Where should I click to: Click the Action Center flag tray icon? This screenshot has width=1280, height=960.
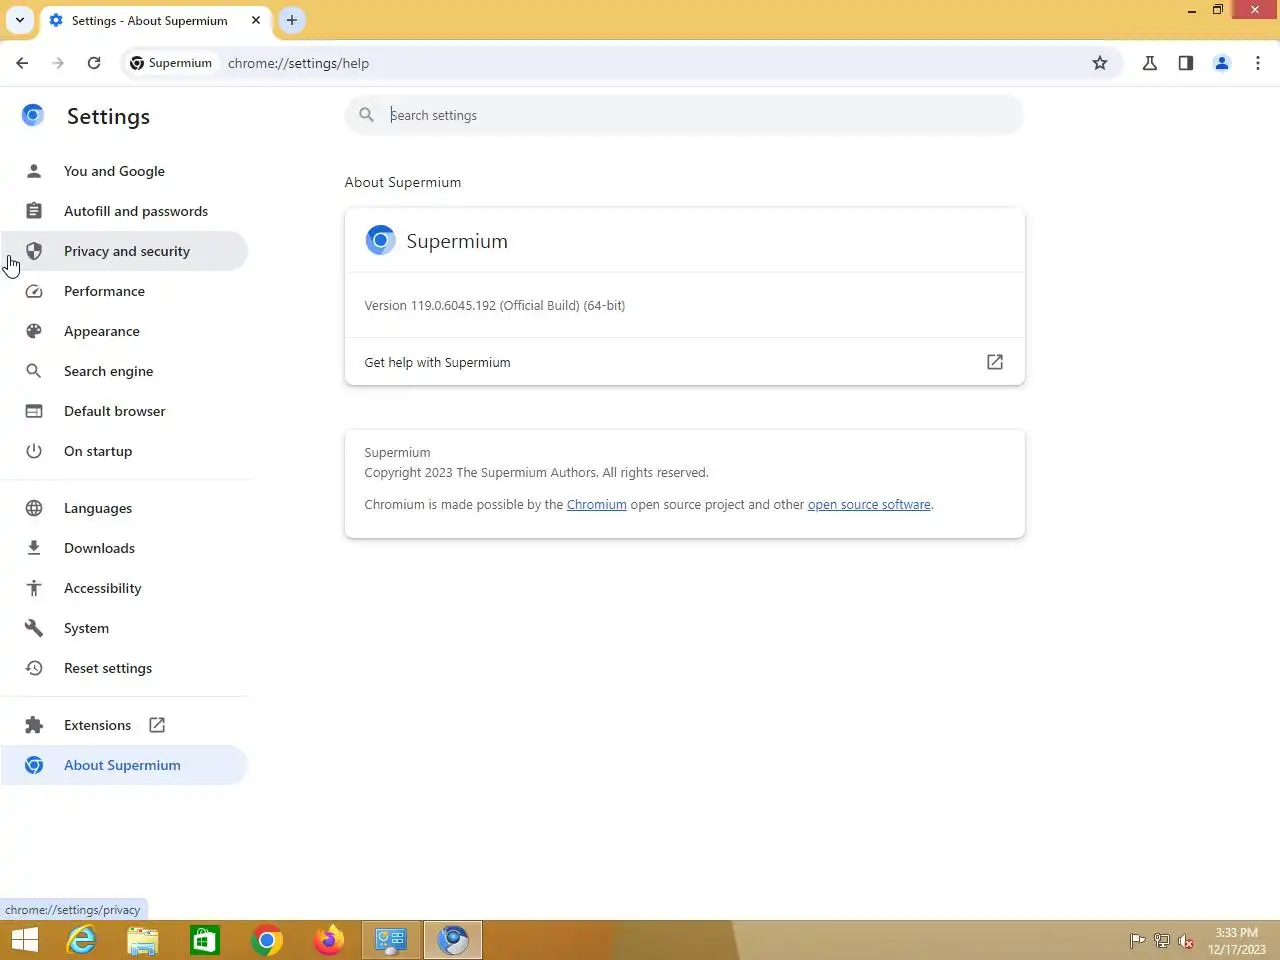[1137, 941]
